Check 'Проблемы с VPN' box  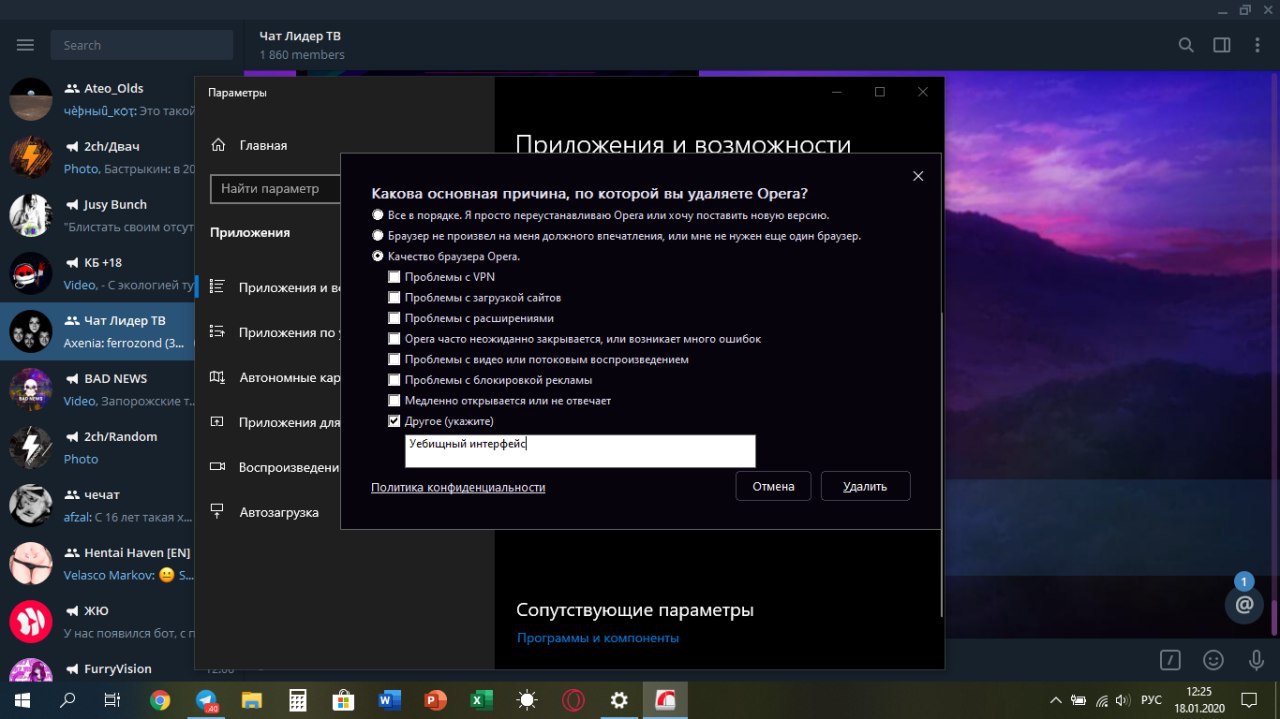(394, 277)
